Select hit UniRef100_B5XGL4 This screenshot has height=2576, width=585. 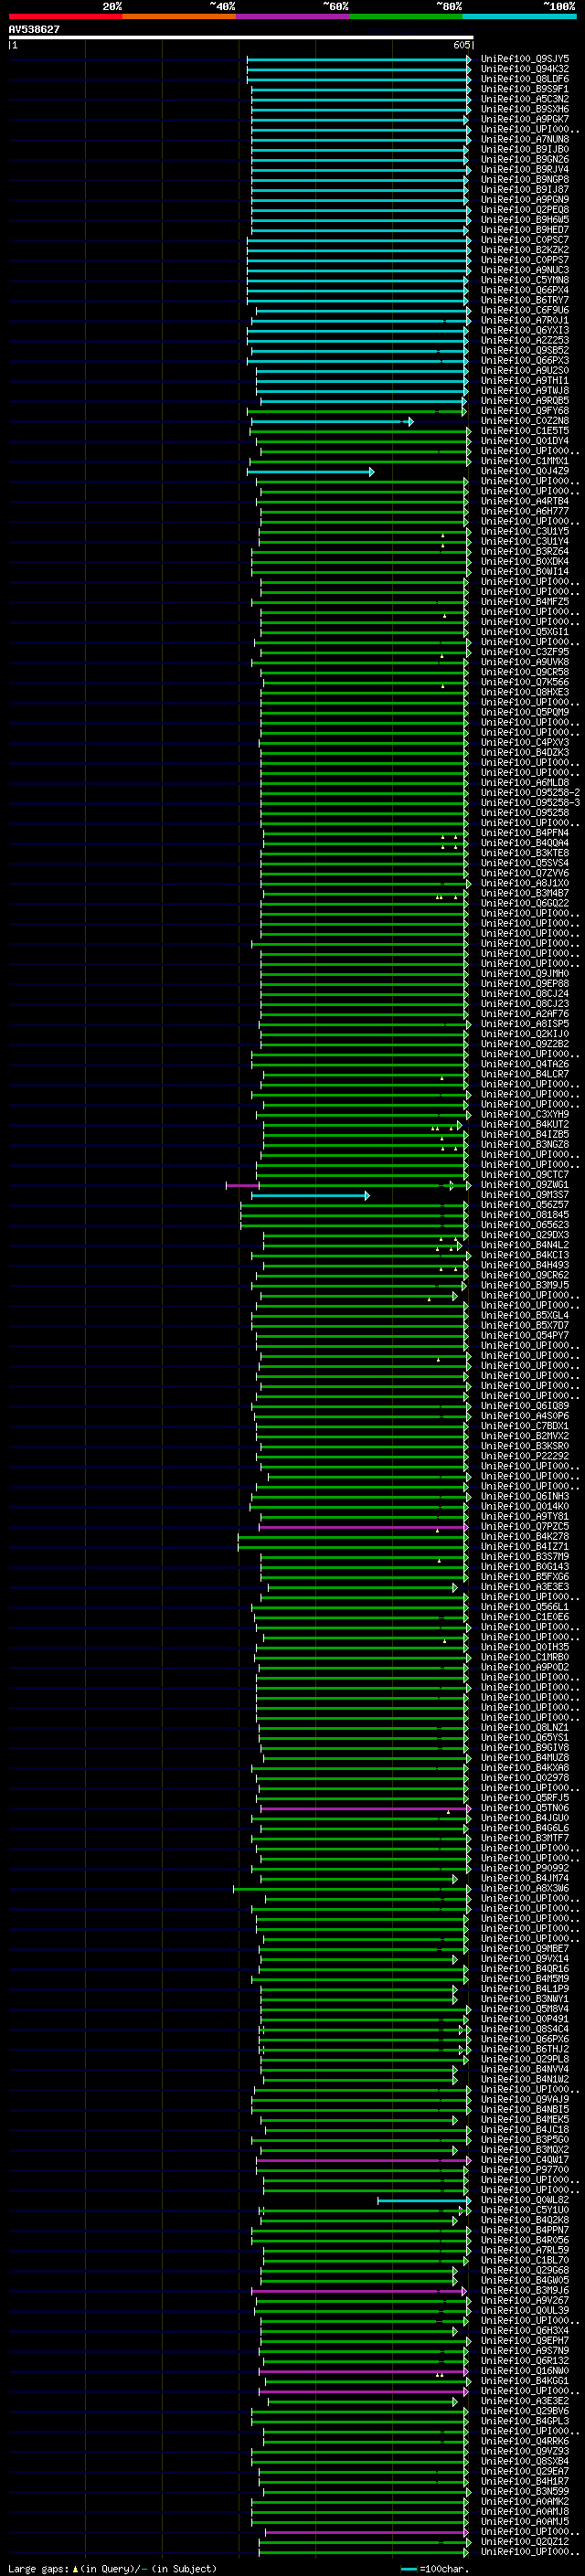coord(525,1315)
